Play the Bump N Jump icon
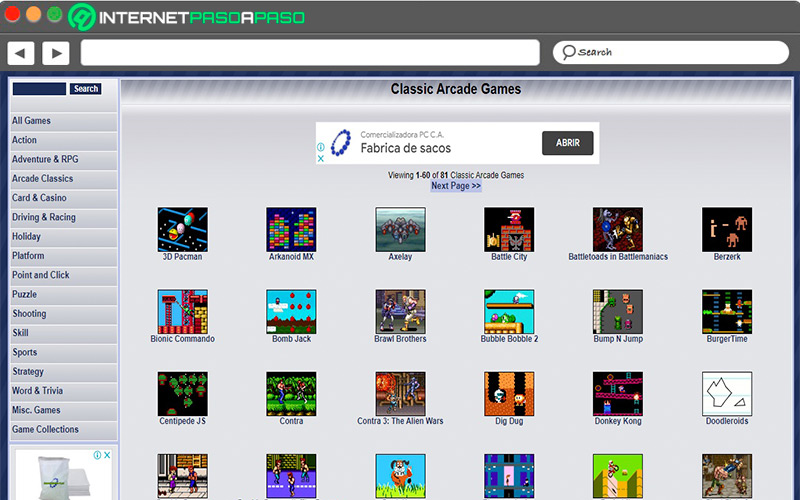Viewport: 800px width, 500px height. [x=618, y=312]
